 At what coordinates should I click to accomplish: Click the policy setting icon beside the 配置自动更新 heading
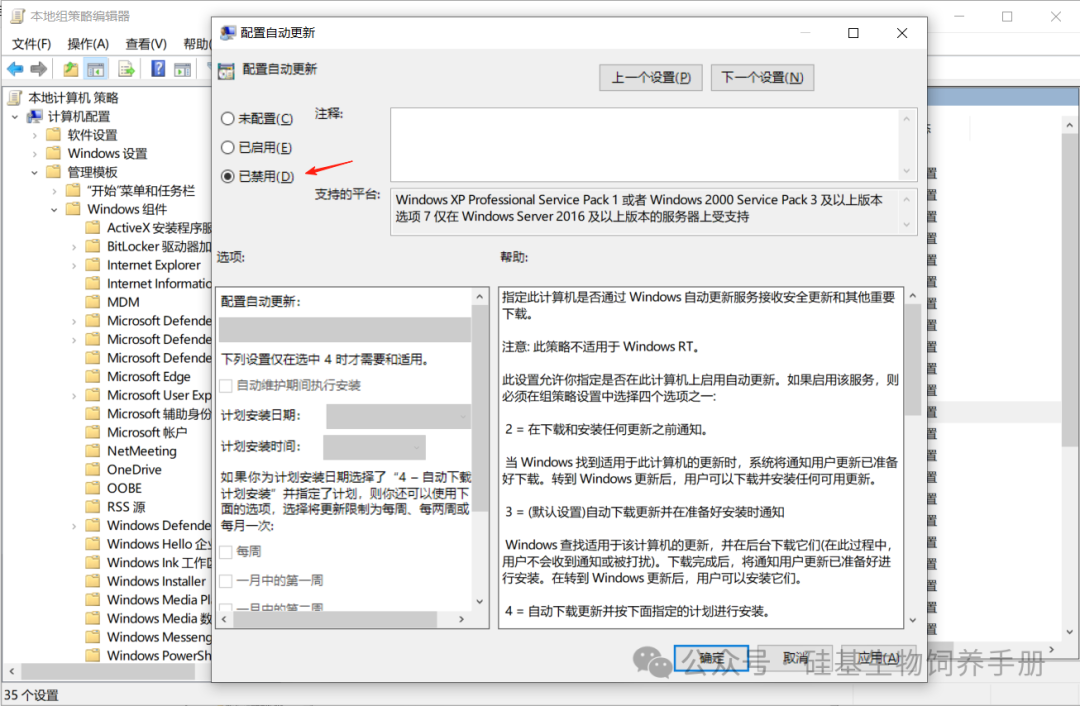(x=226, y=70)
